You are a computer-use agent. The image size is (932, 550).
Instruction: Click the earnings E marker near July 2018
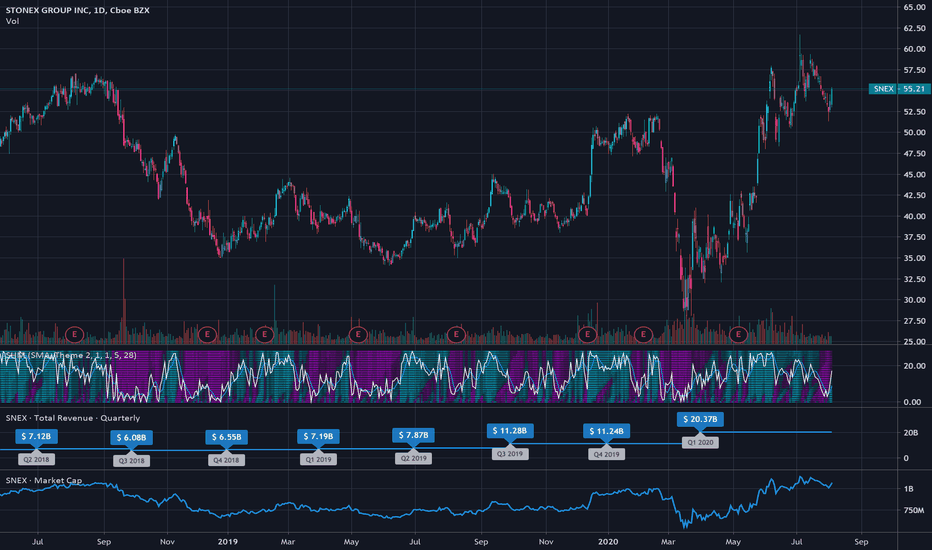(74, 335)
